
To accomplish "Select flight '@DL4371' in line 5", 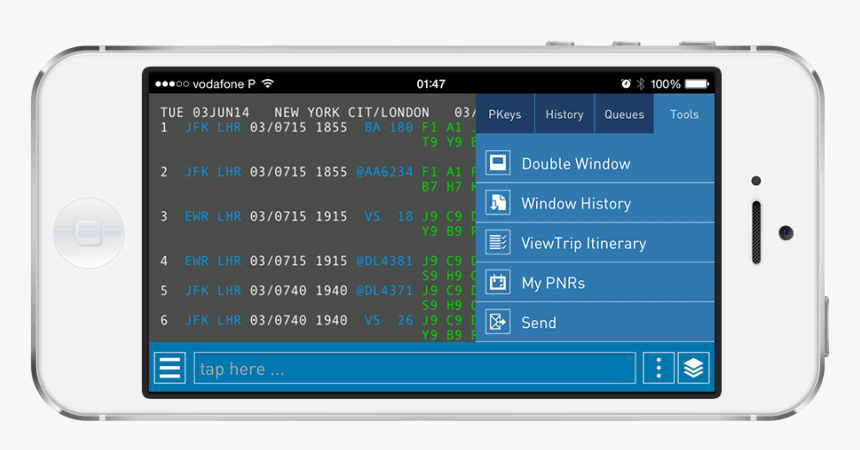I will pyautogui.click(x=384, y=290).
